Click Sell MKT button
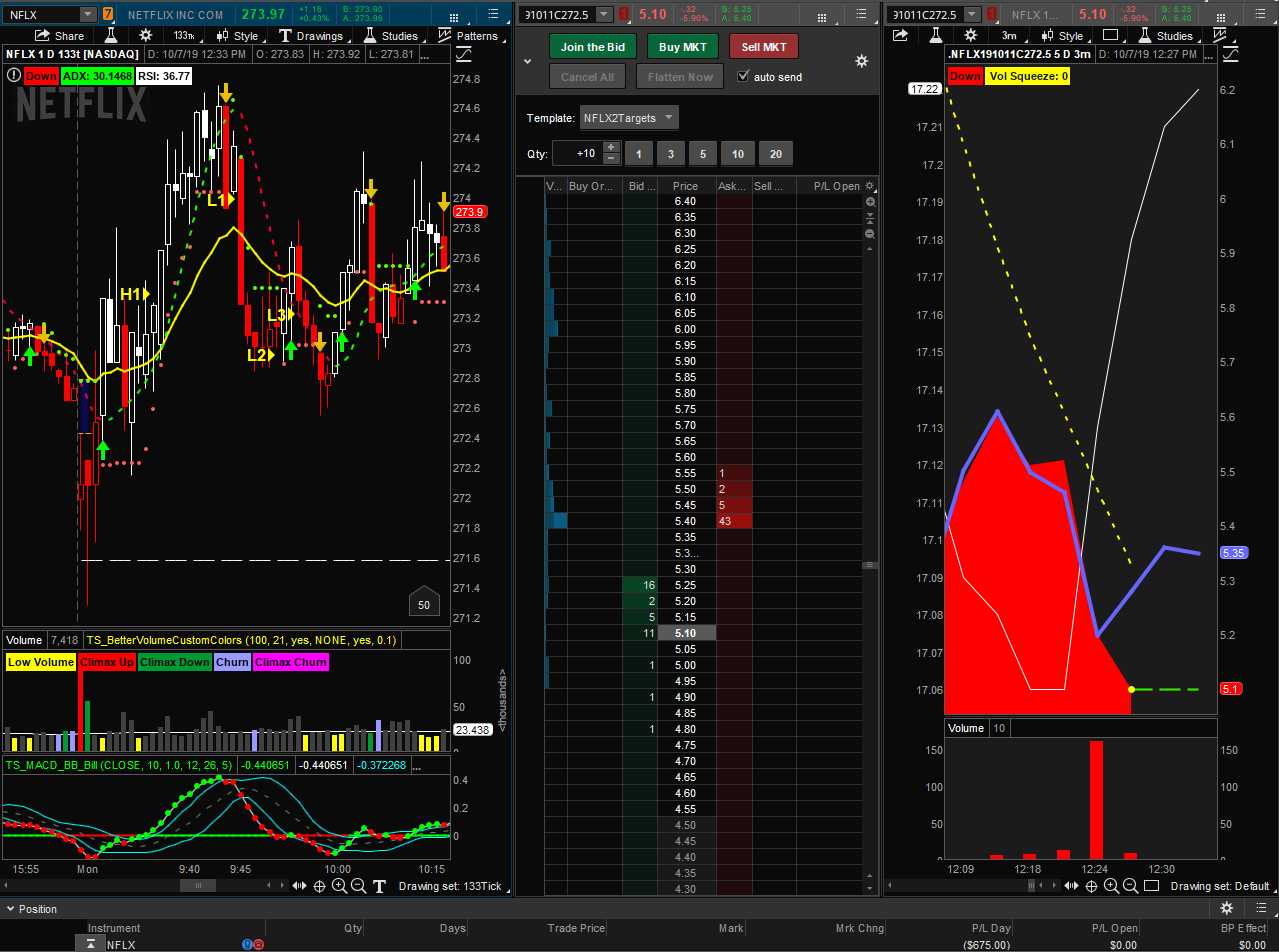 click(764, 47)
